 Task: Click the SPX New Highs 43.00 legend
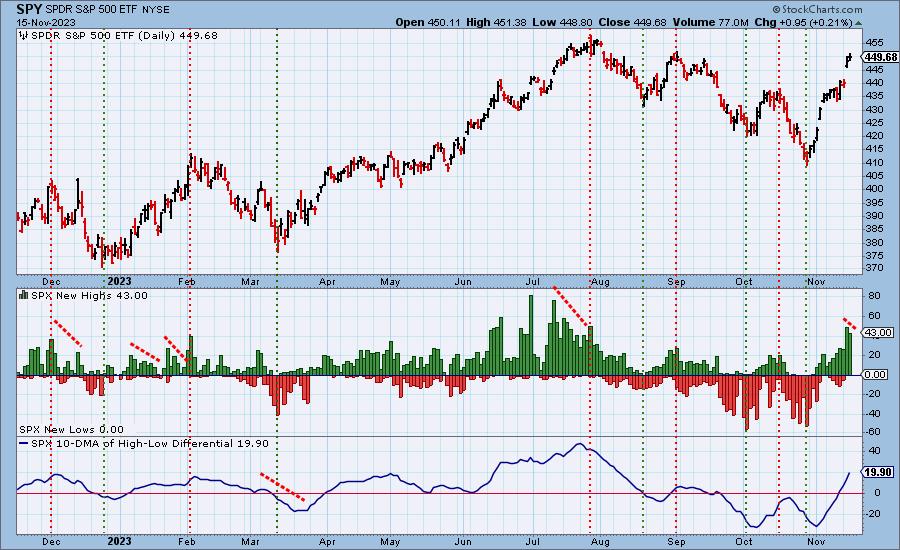coord(89,295)
